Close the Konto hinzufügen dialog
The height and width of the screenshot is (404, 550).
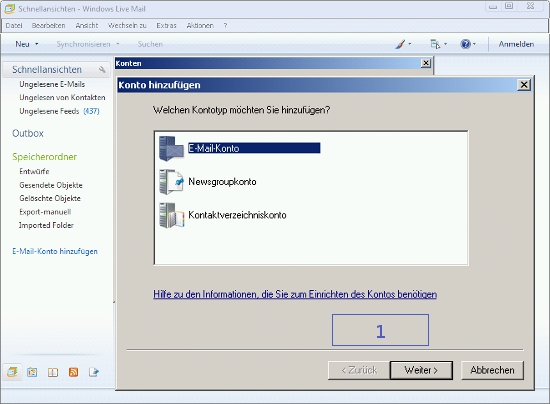pos(524,85)
